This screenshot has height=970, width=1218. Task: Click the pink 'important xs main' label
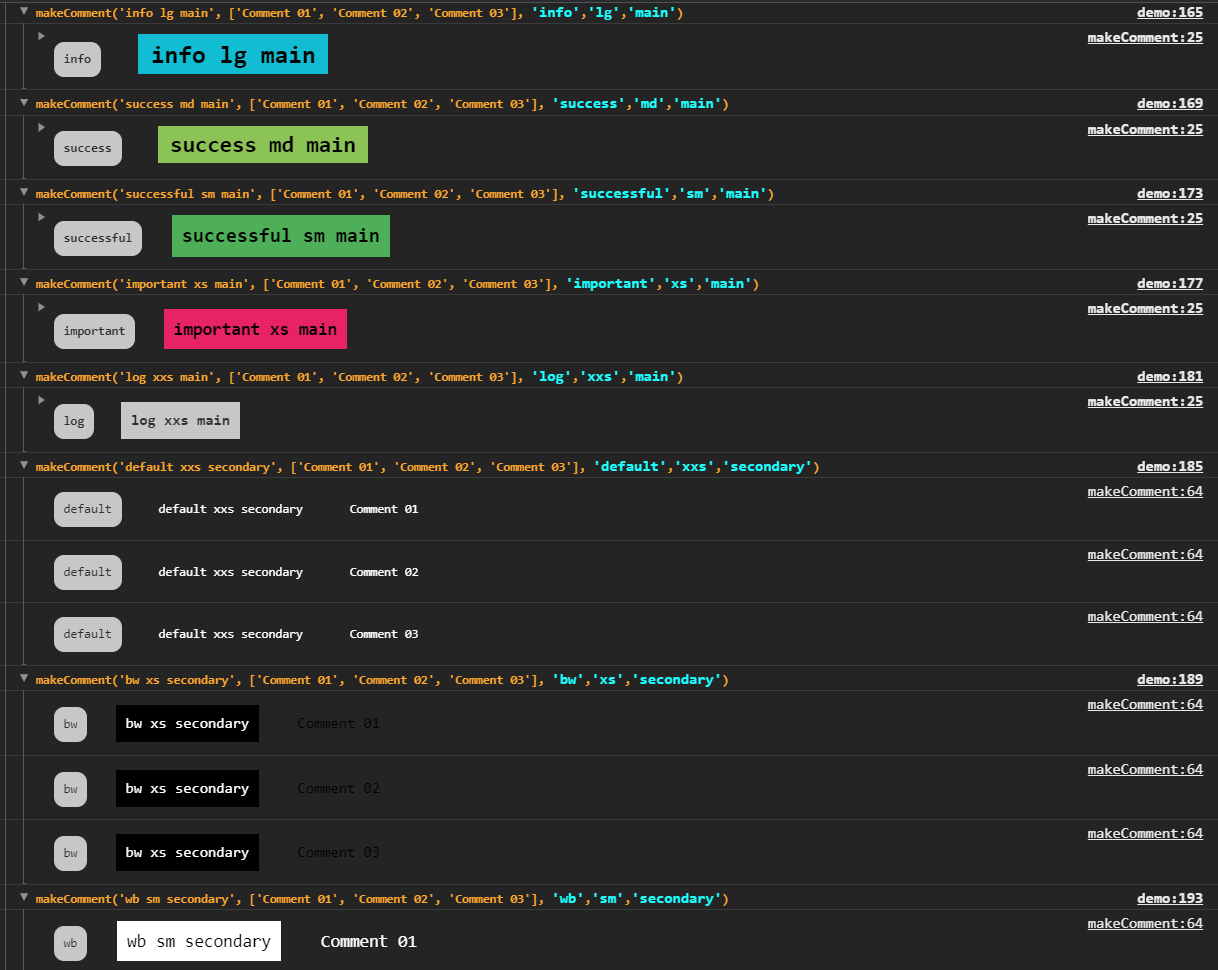tap(255, 329)
